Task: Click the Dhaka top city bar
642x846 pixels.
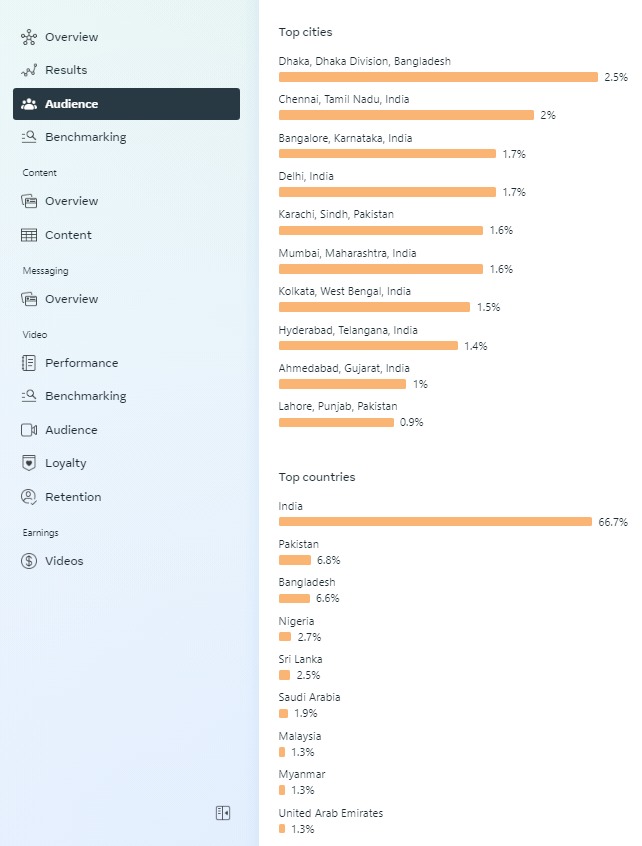Action: pos(438,77)
